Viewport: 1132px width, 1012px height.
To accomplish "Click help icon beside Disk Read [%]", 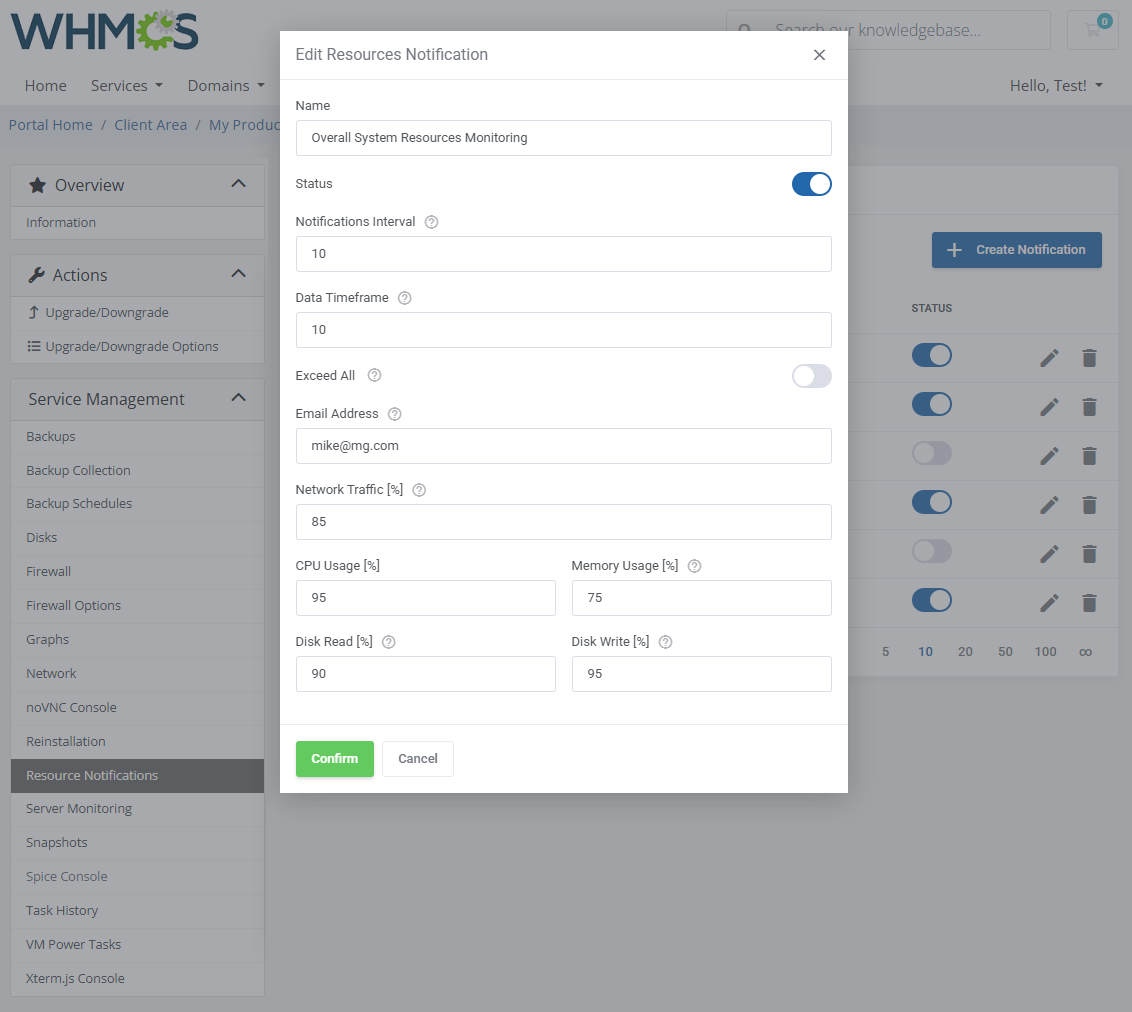I will 388,642.
